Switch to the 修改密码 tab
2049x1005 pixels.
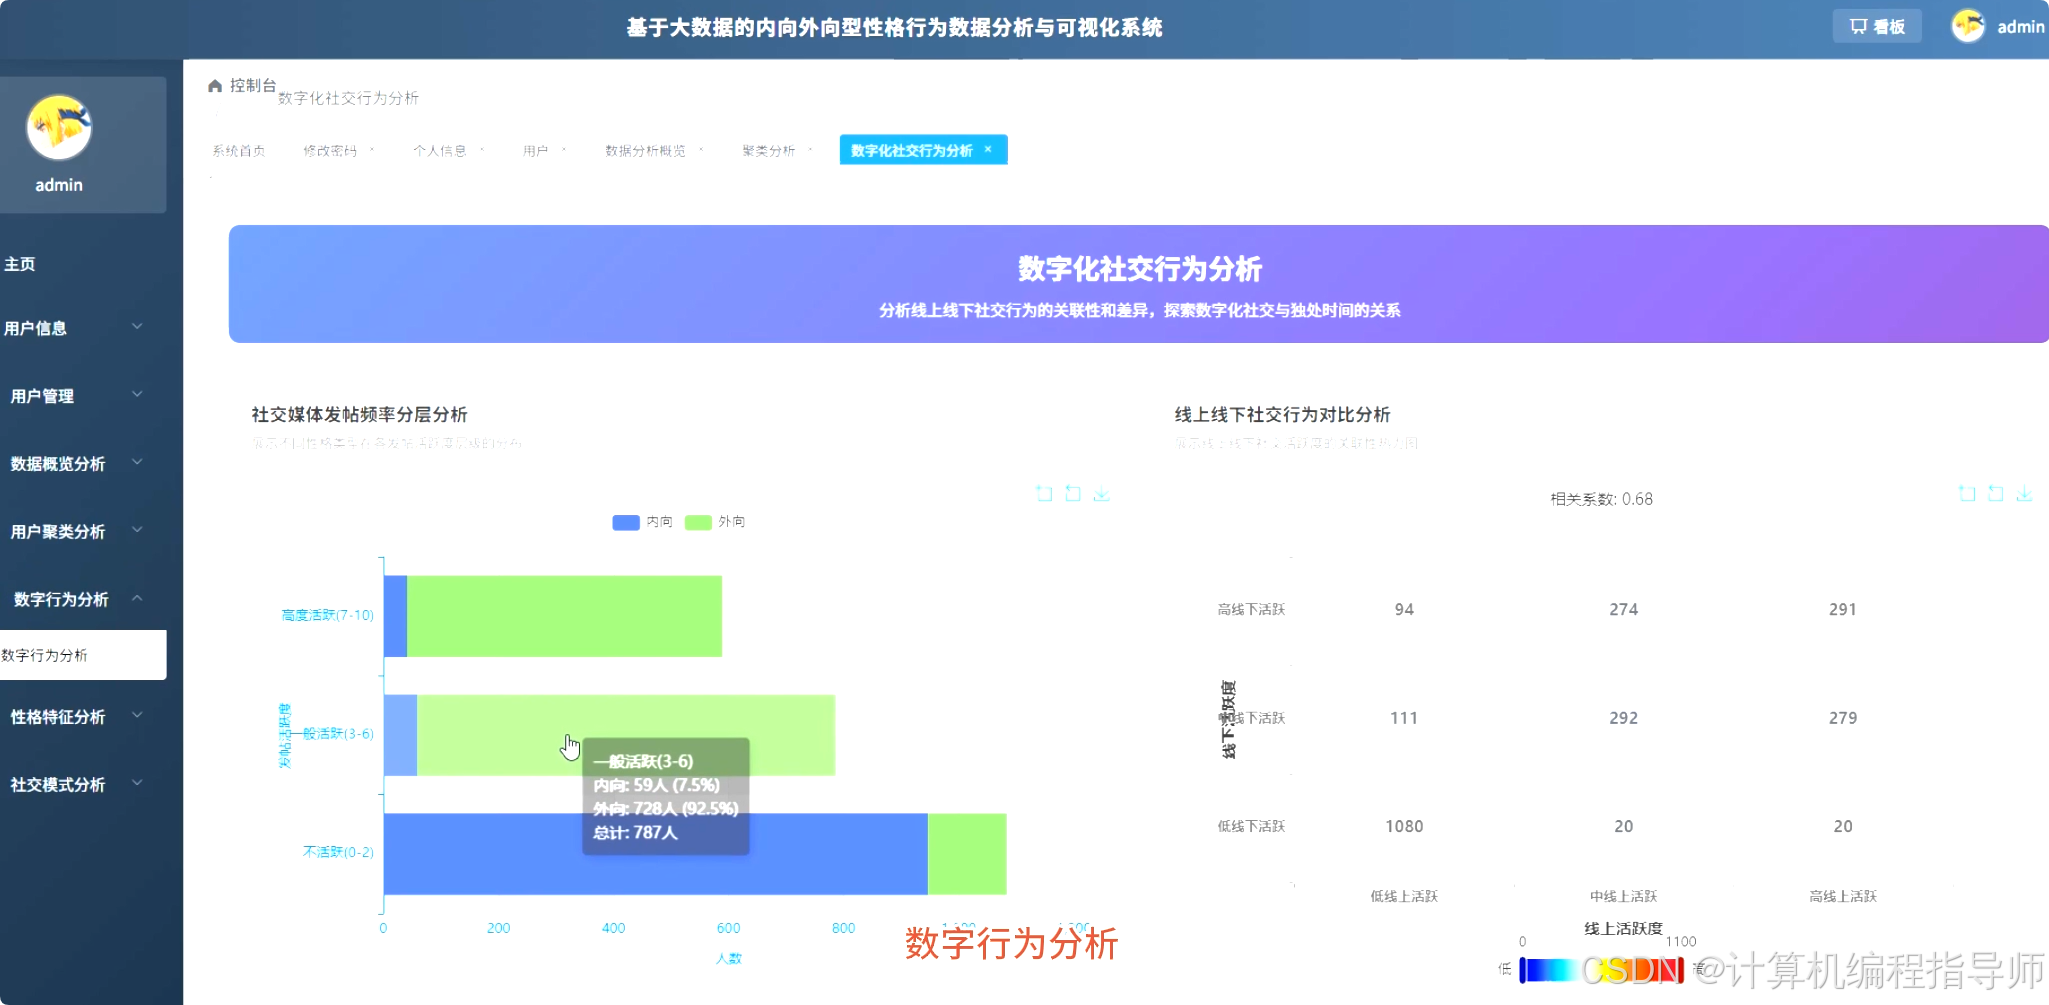click(330, 151)
